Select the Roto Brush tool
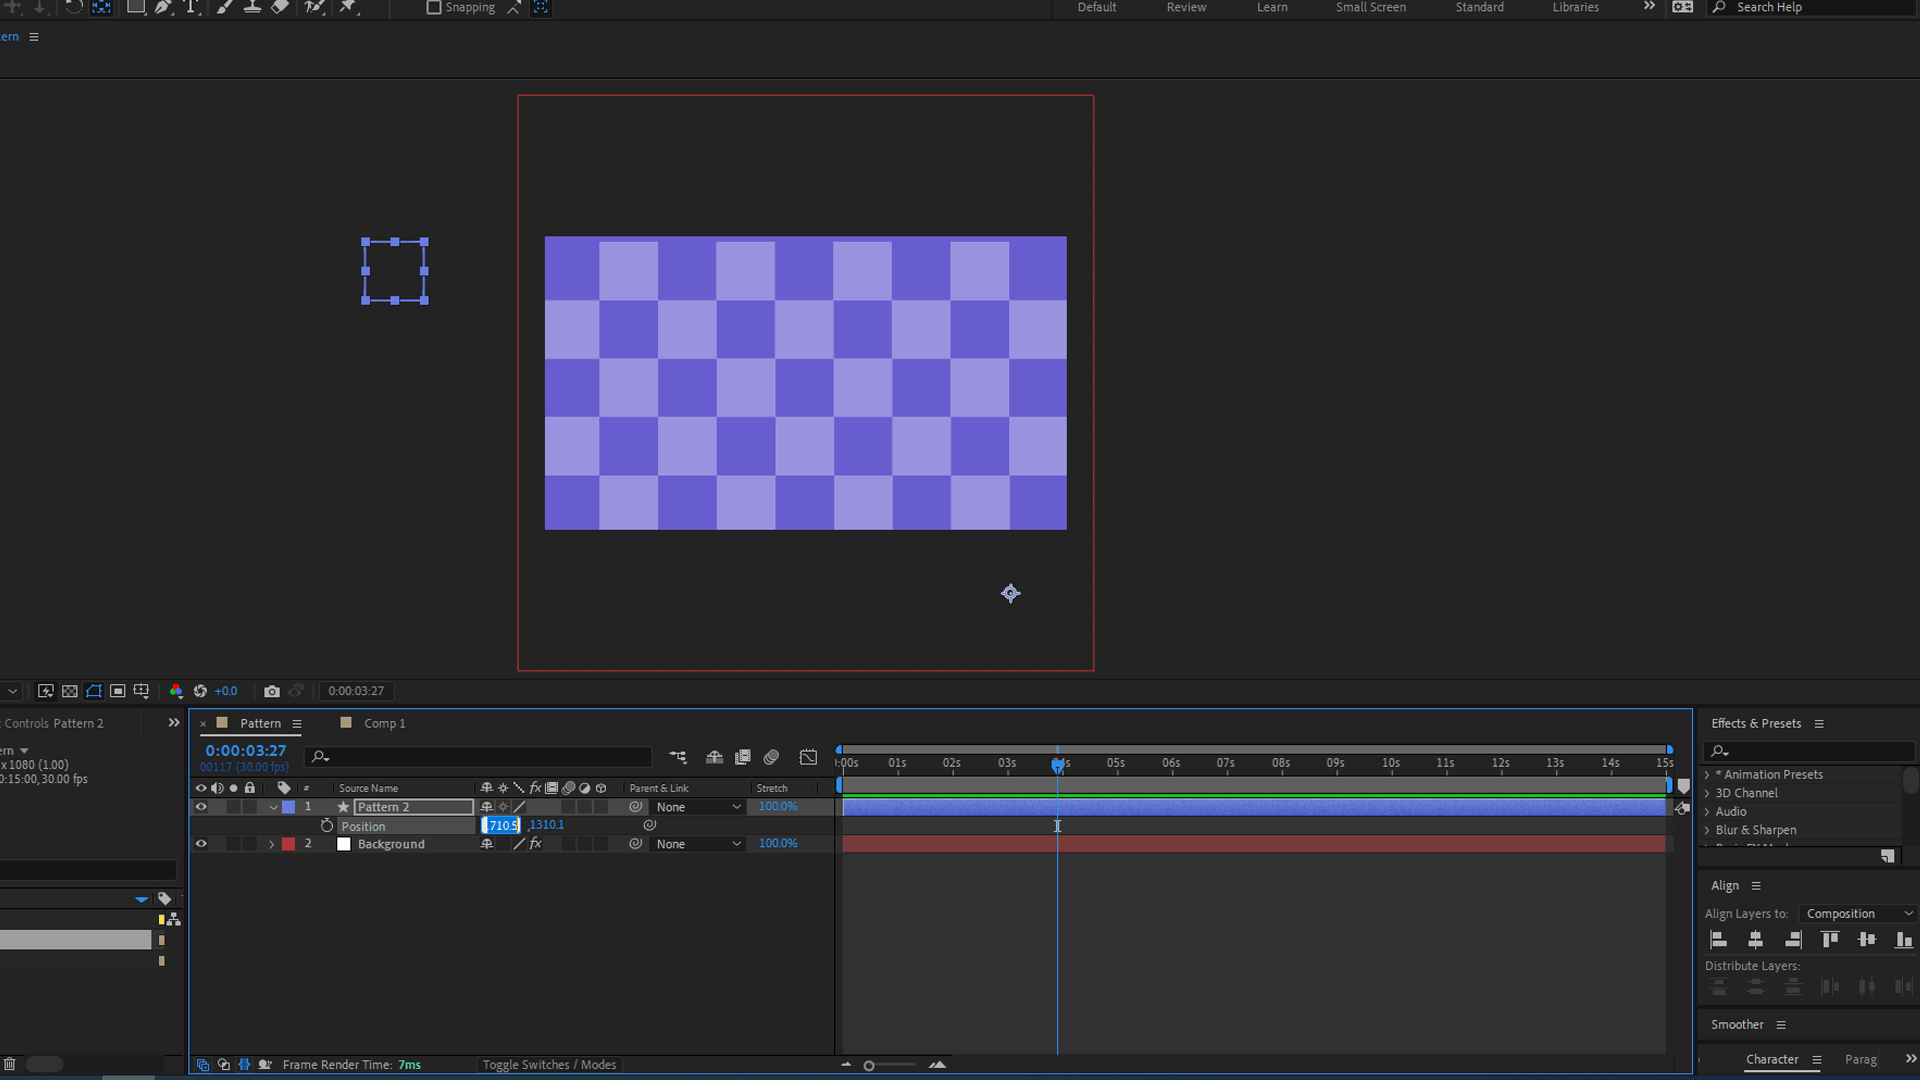The image size is (1920, 1080). pyautogui.click(x=313, y=8)
